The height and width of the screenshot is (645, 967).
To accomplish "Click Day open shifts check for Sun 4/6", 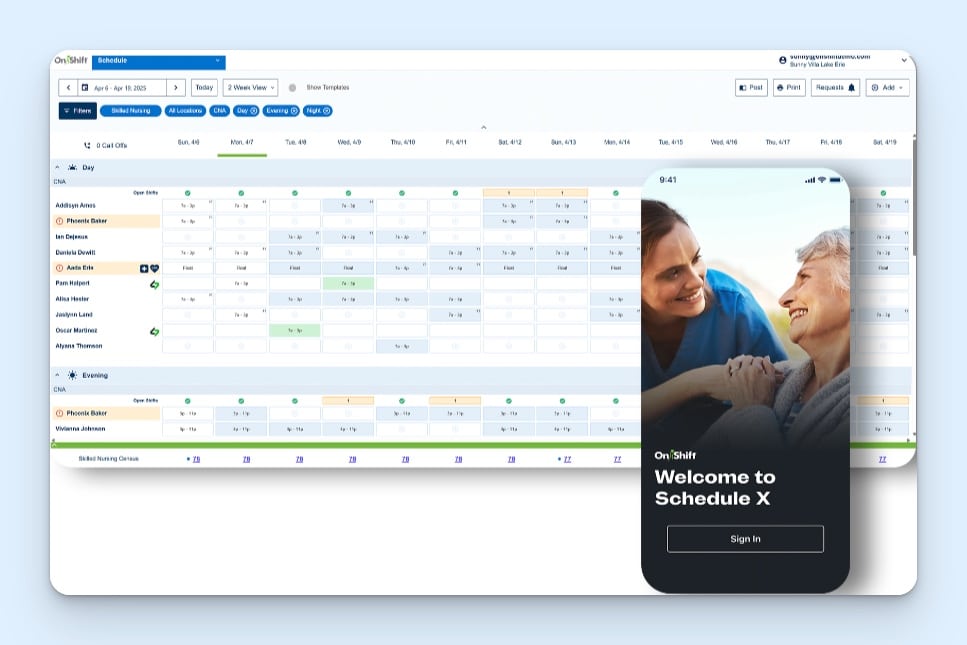I will tap(187, 193).
